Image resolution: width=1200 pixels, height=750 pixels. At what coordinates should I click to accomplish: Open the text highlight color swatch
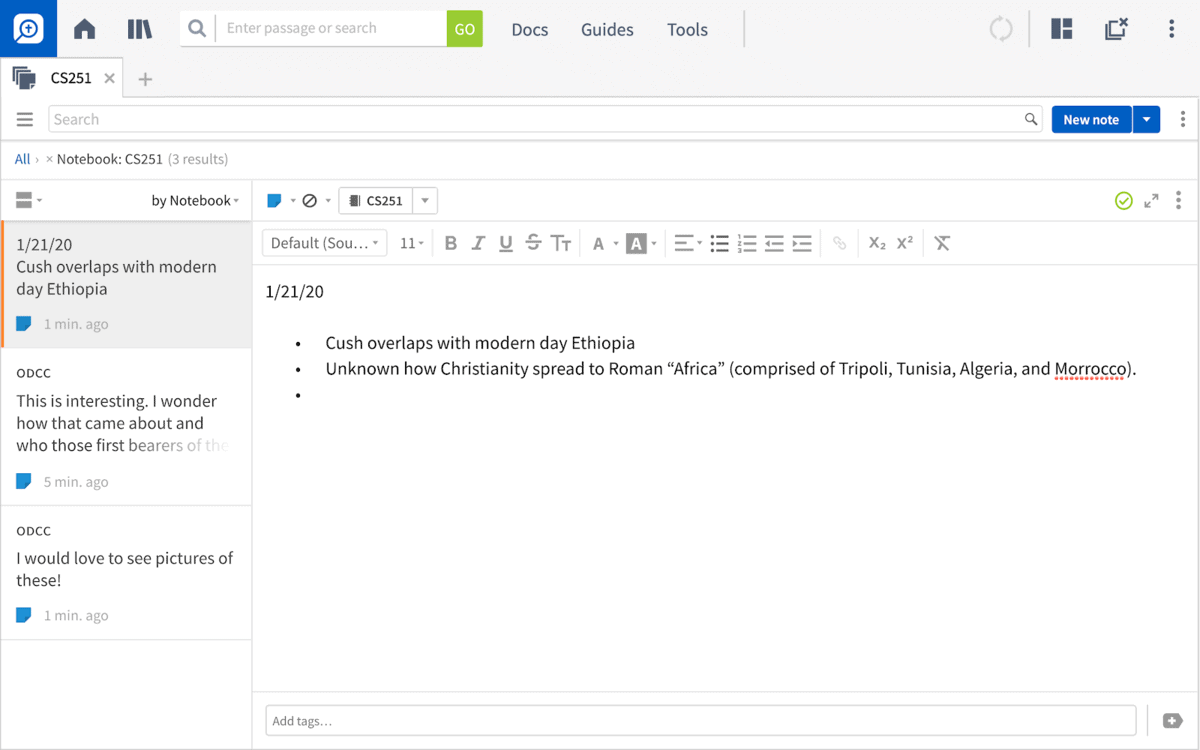pos(637,243)
